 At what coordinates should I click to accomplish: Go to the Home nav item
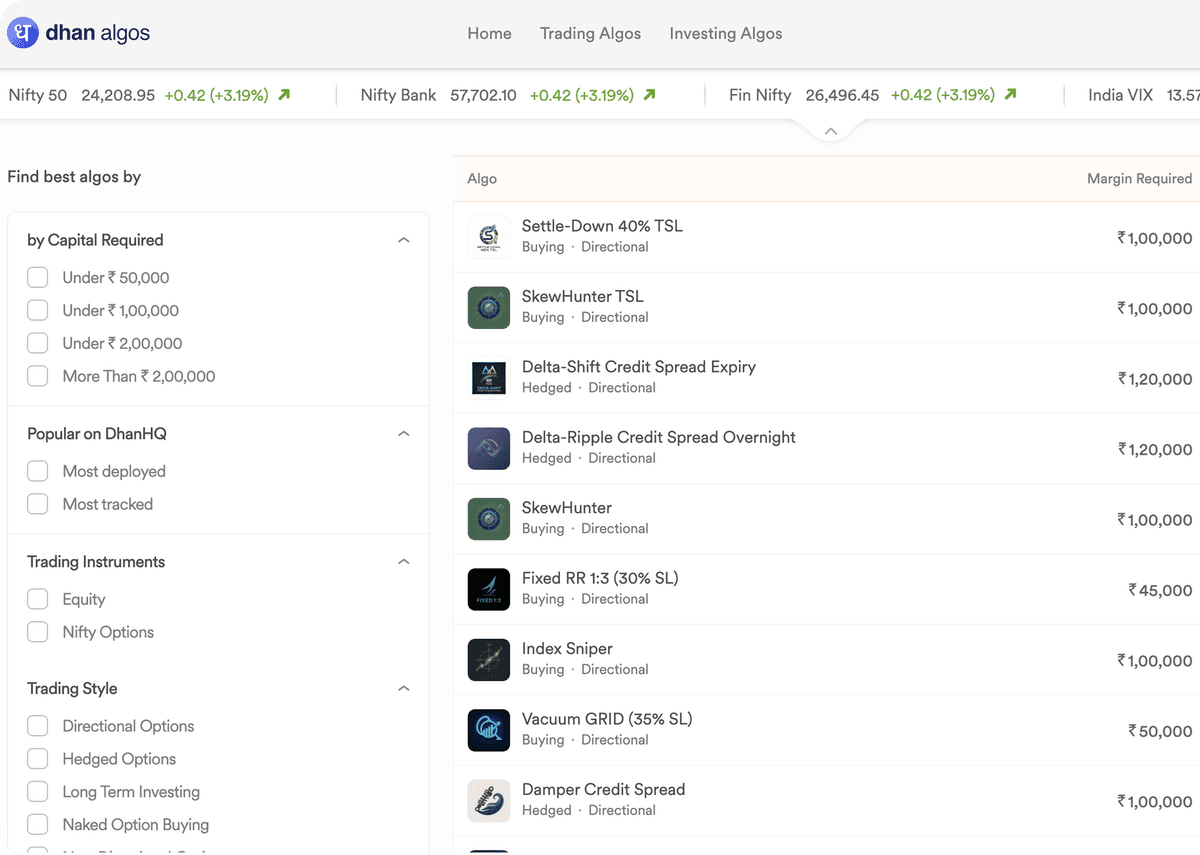tap(489, 33)
